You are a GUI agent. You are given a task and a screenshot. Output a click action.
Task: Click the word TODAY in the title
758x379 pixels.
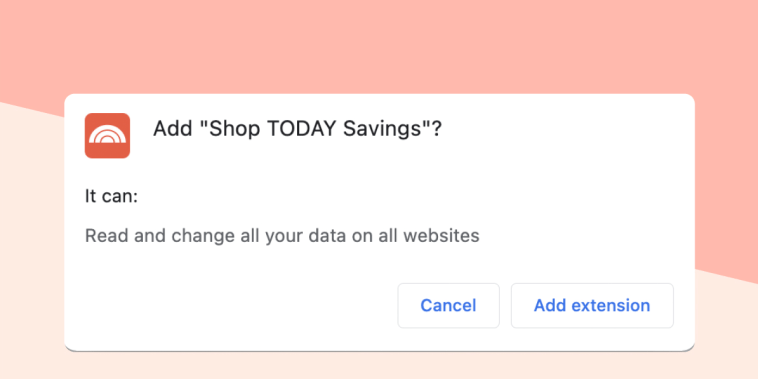pyautogui.click(x=302, y=129)
